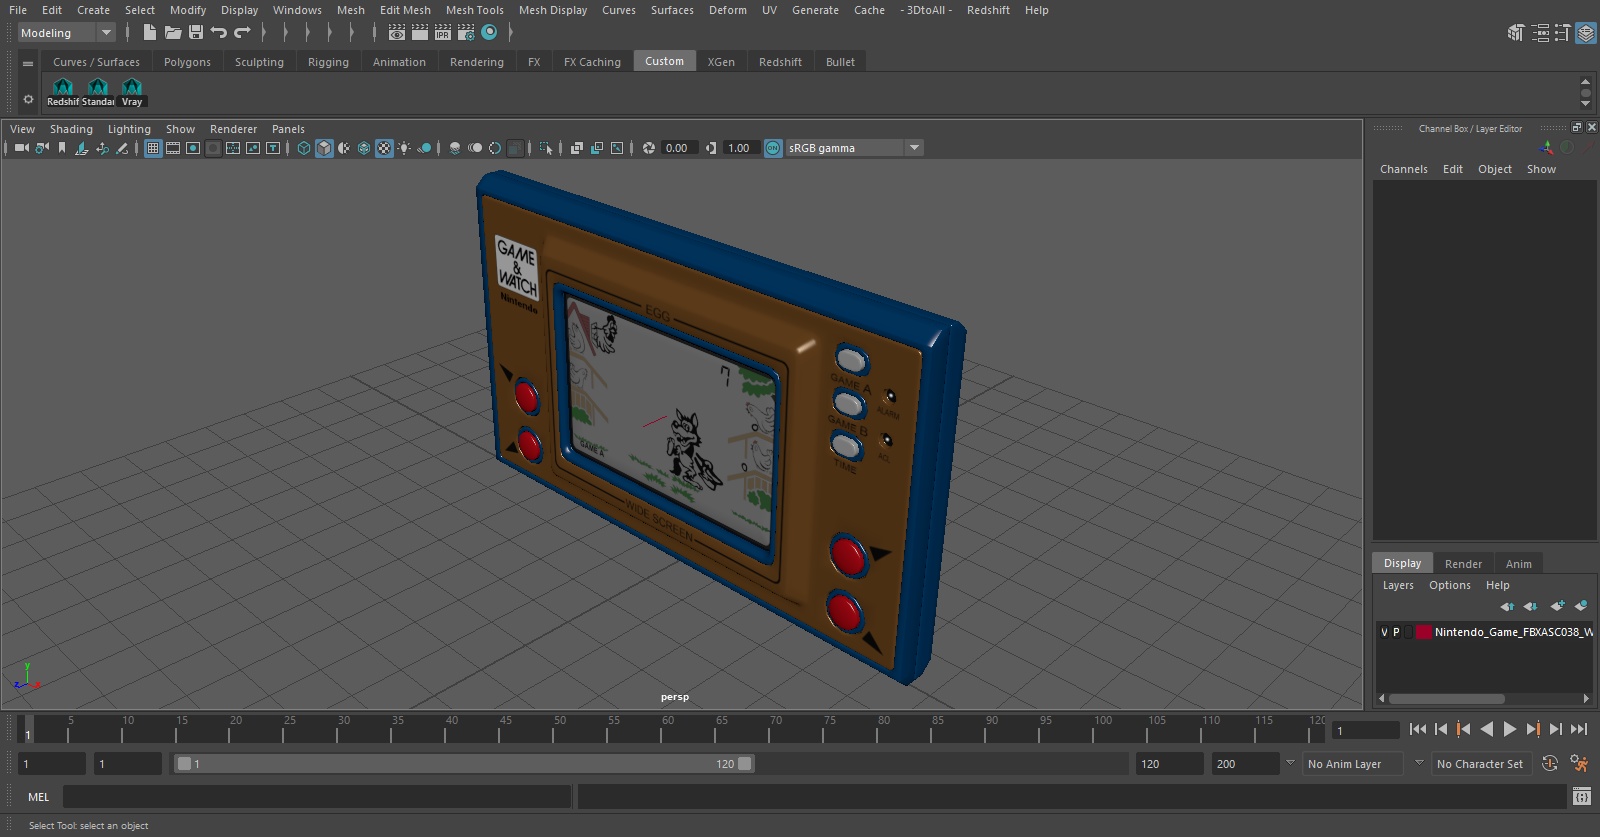Go to end of playback range
This screenshot has width=1600, height=837.
tap(1579, 729)
